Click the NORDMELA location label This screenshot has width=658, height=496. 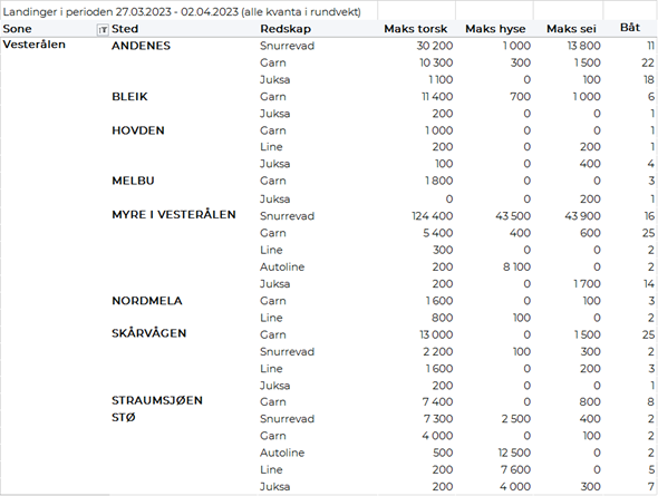146,300
